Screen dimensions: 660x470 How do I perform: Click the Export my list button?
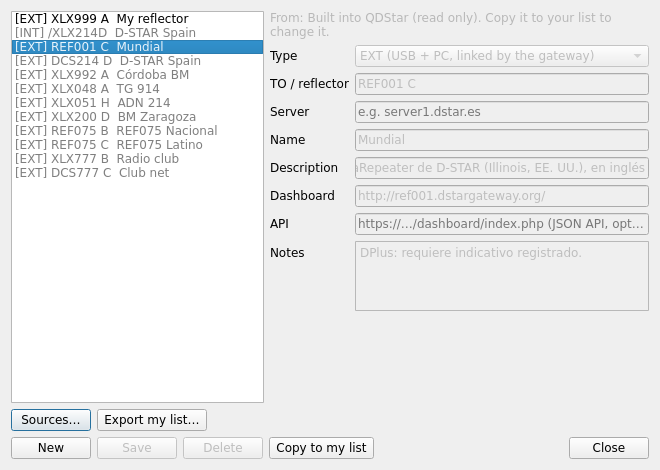(152, 420)
